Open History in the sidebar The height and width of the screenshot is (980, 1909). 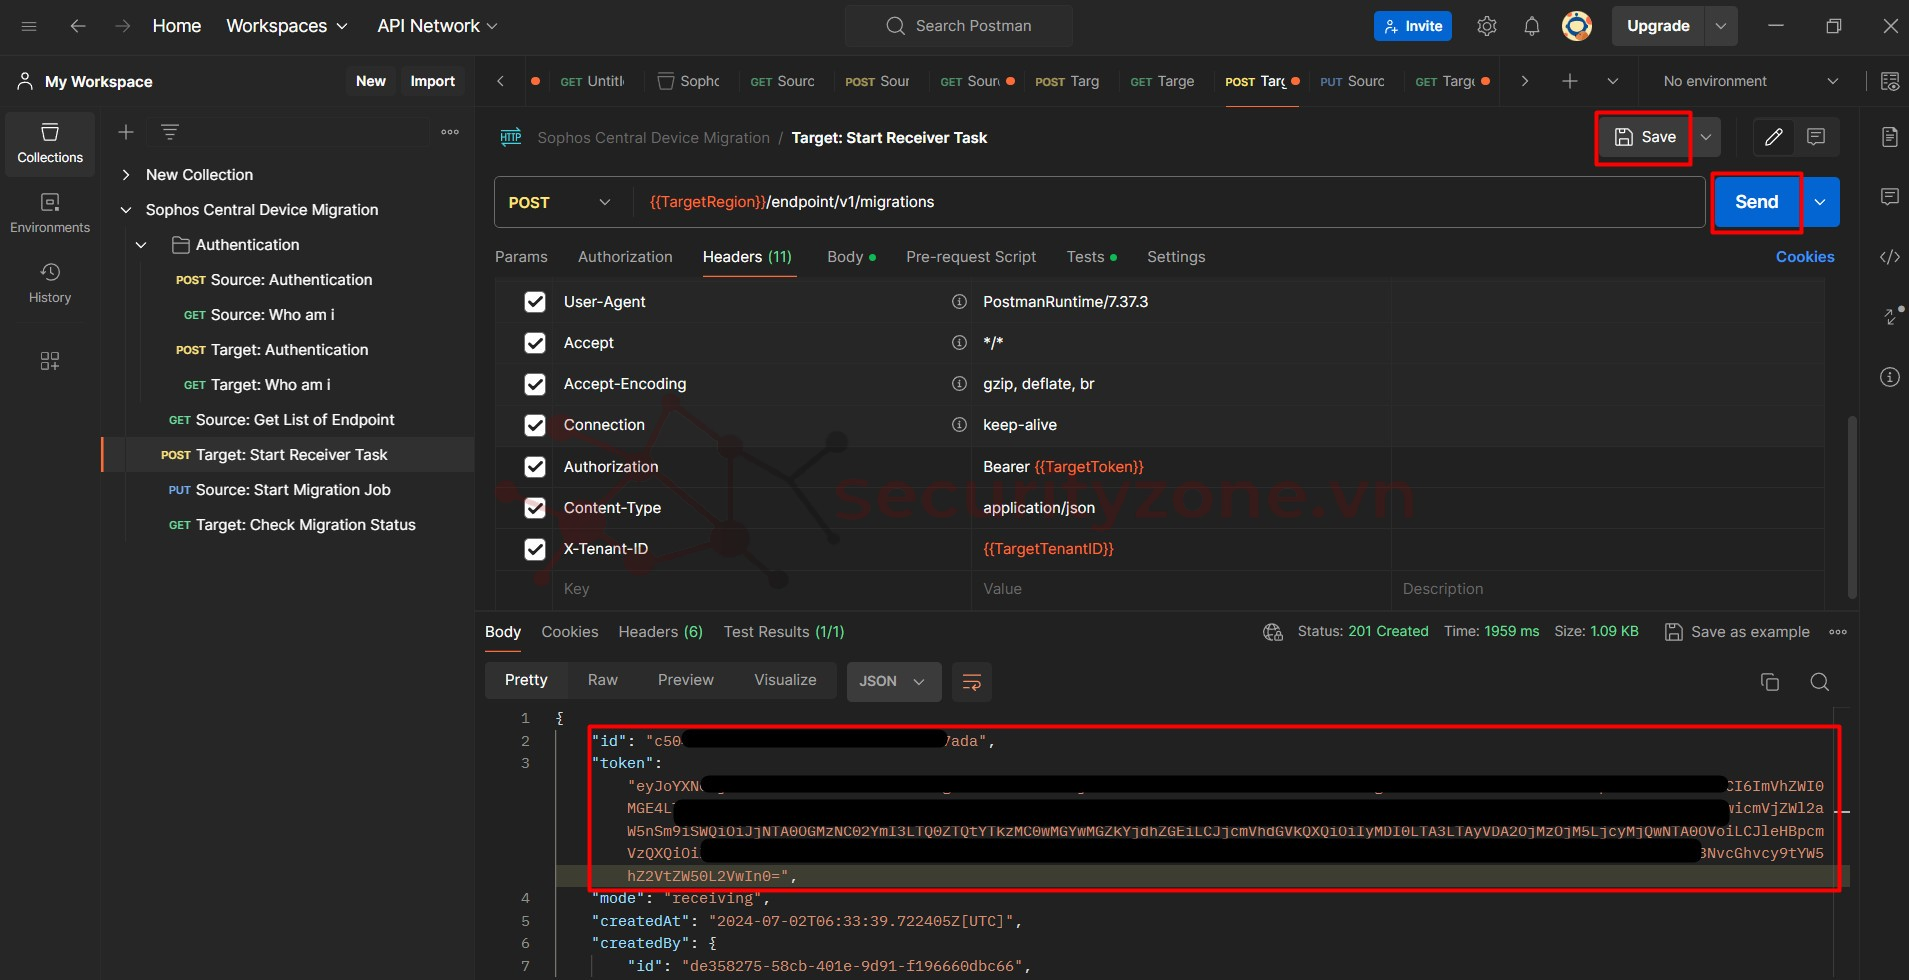[50, 284]
